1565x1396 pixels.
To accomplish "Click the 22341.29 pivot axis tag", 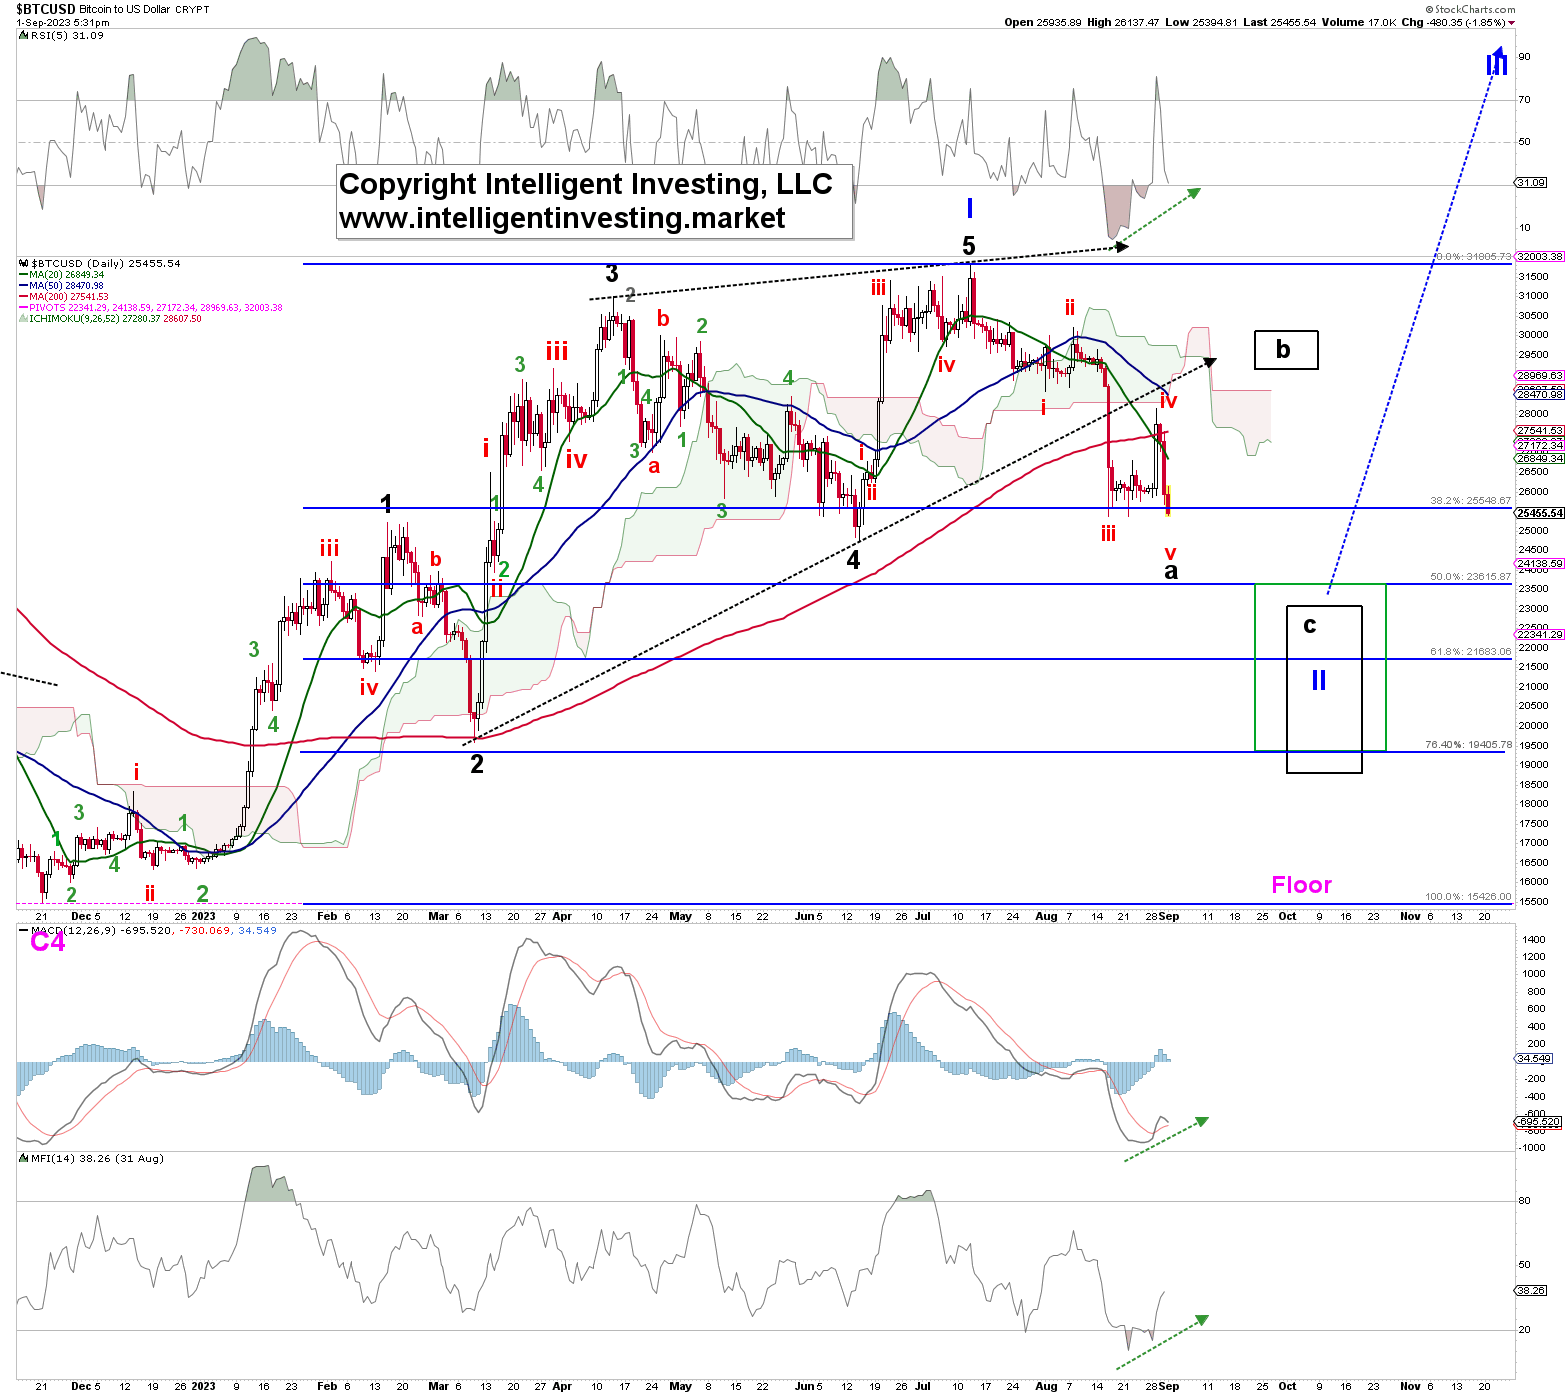I will pos(1540,634).
